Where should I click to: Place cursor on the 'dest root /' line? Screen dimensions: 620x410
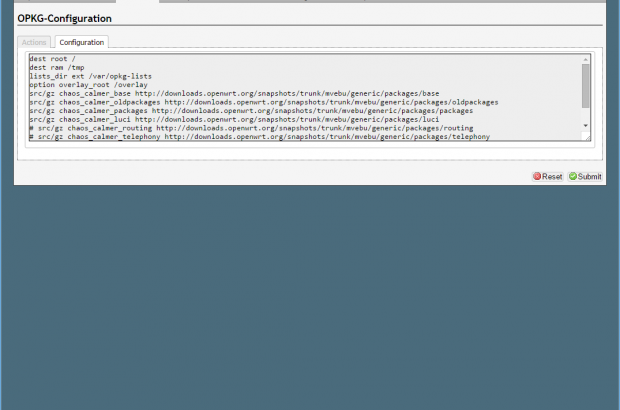click(x=52, y=60)
